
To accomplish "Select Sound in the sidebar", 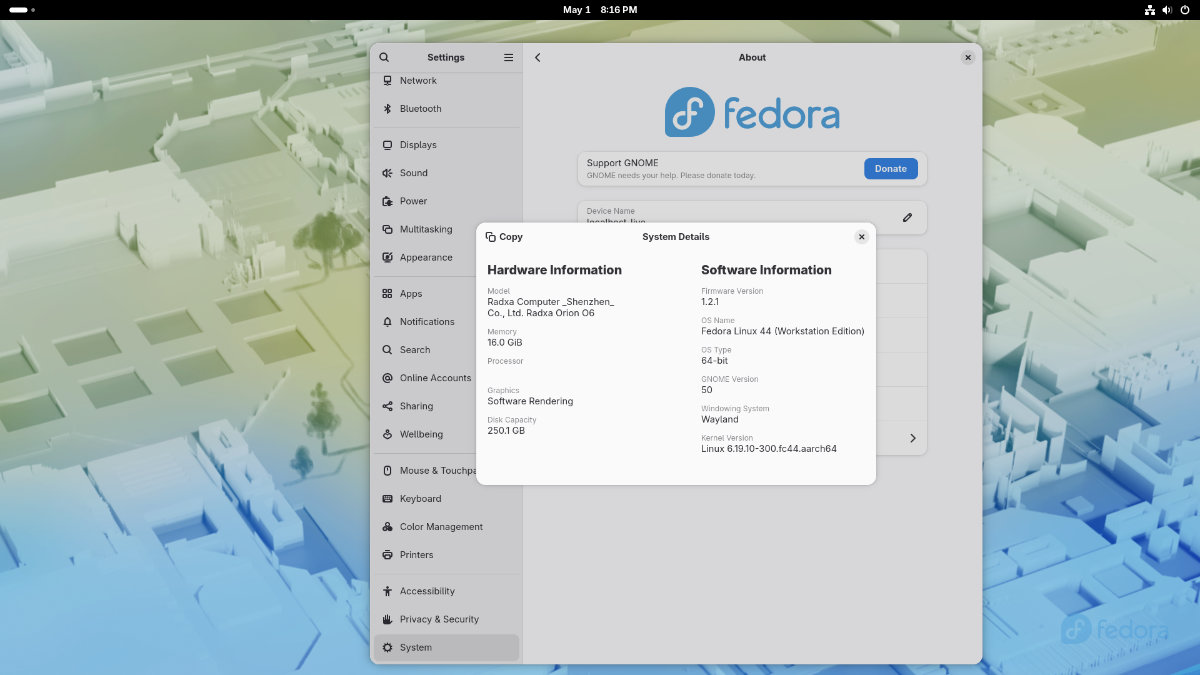I will (446, 173).
